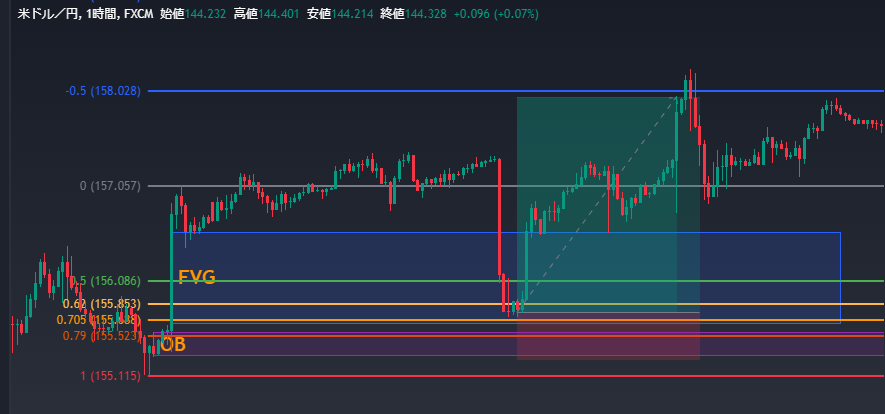Click the 高値 high price value
885x414 pixels.
coord(280,15)
